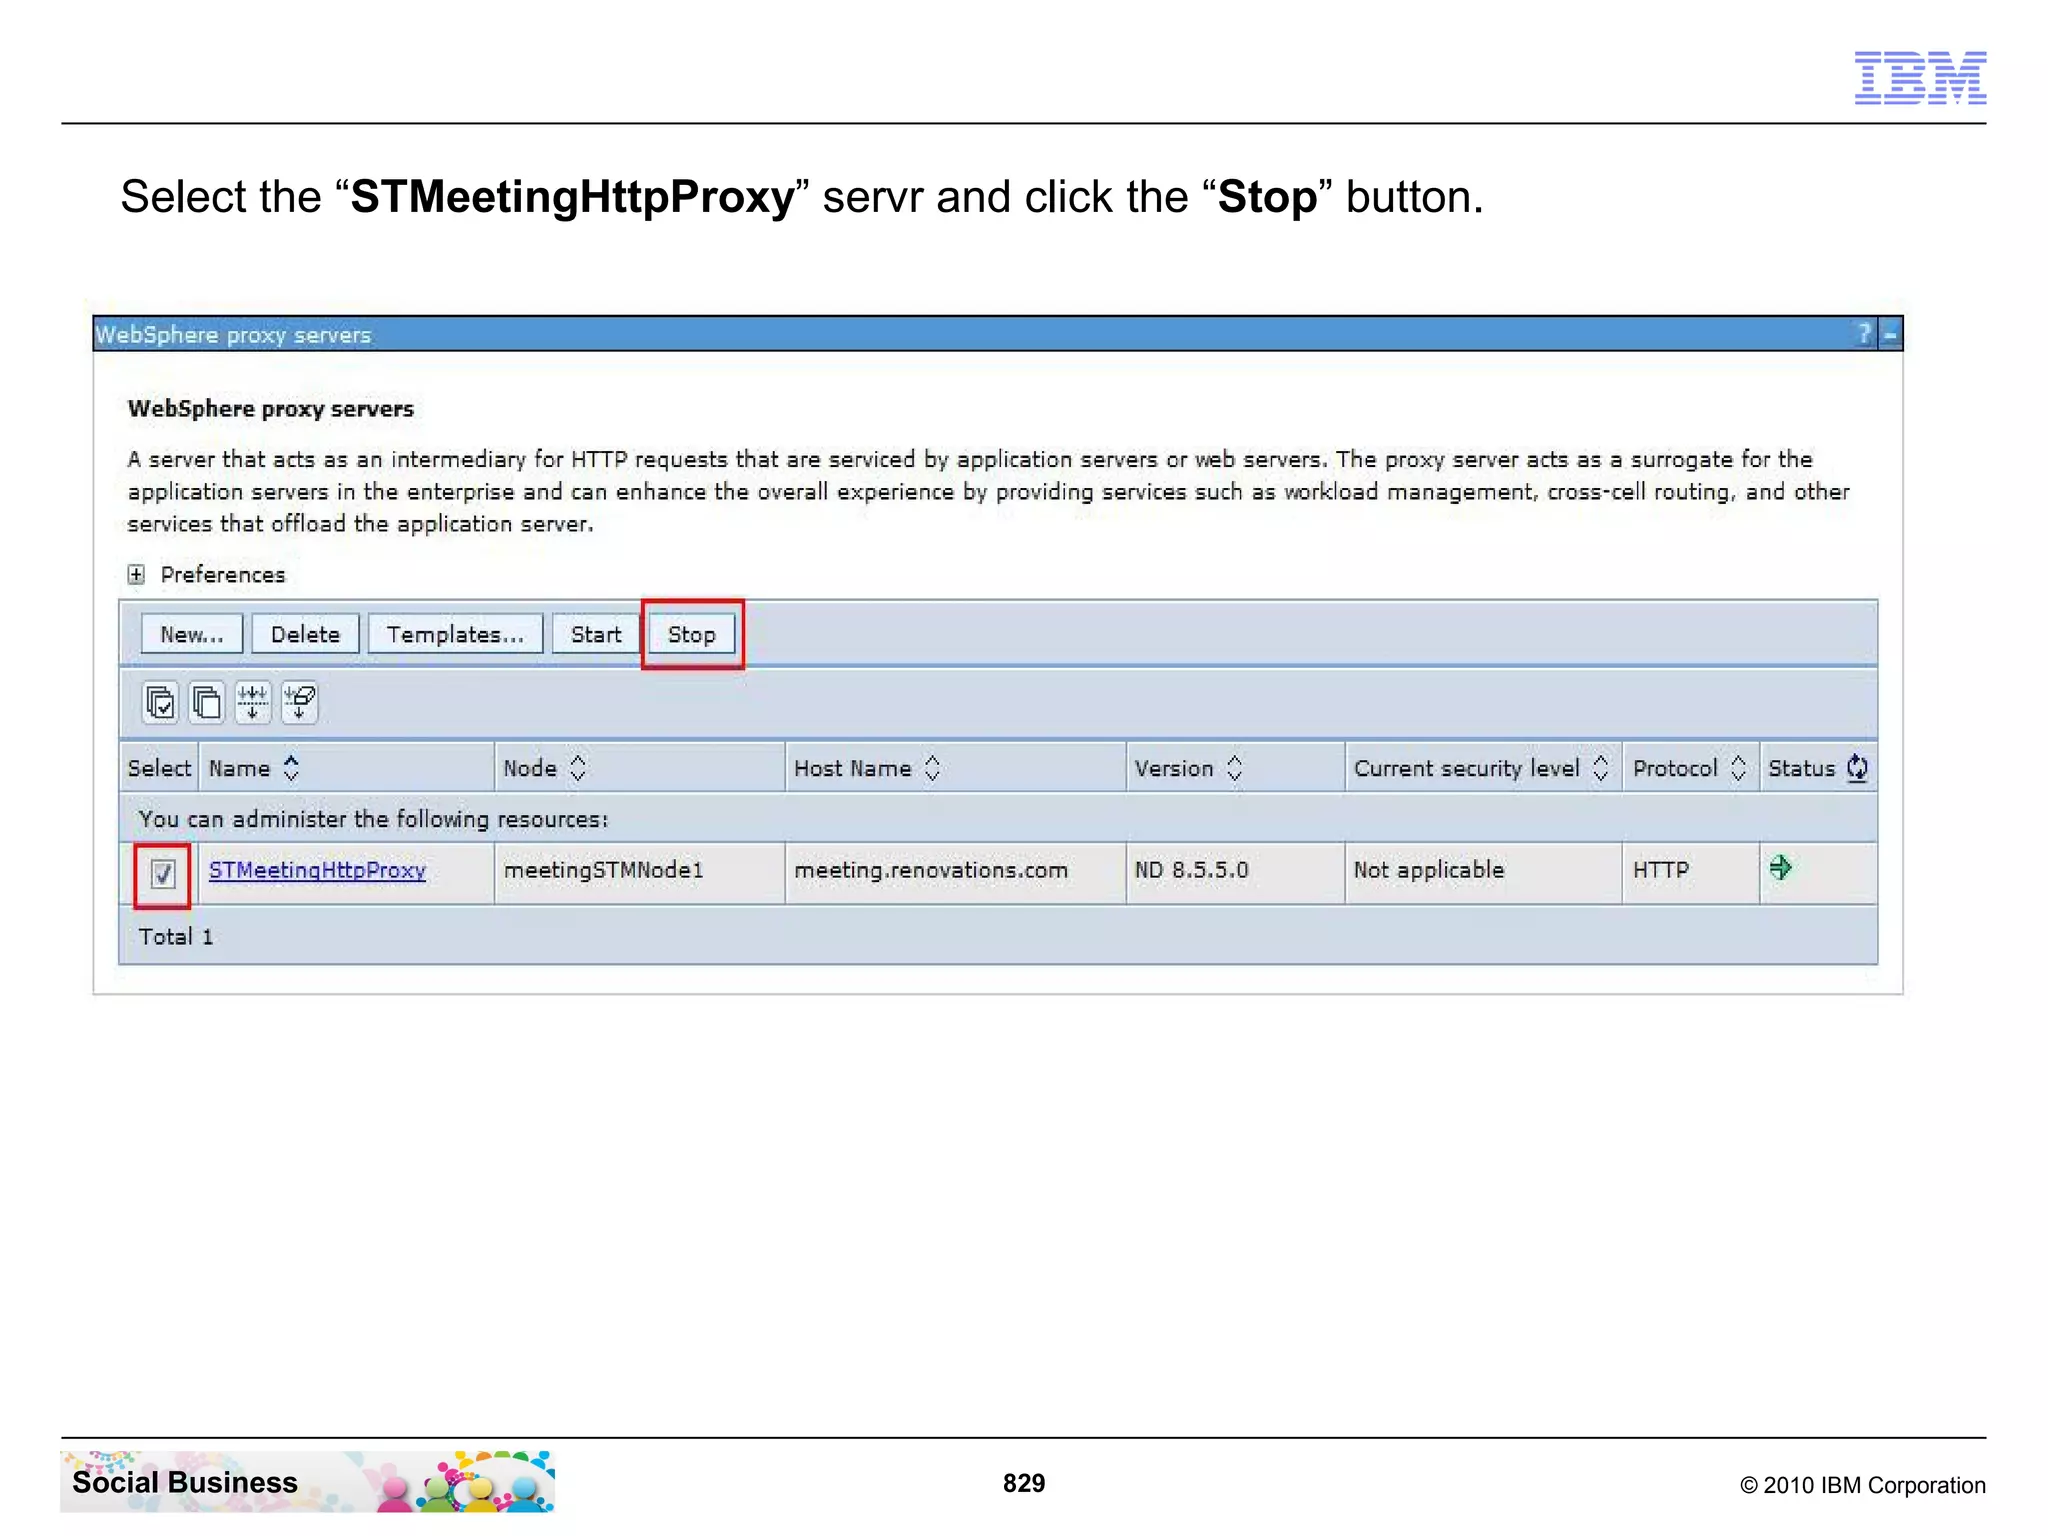This screenshot has width=2048, height=1536.
Task: Expand the Preferences section
Action: (136, 574)
